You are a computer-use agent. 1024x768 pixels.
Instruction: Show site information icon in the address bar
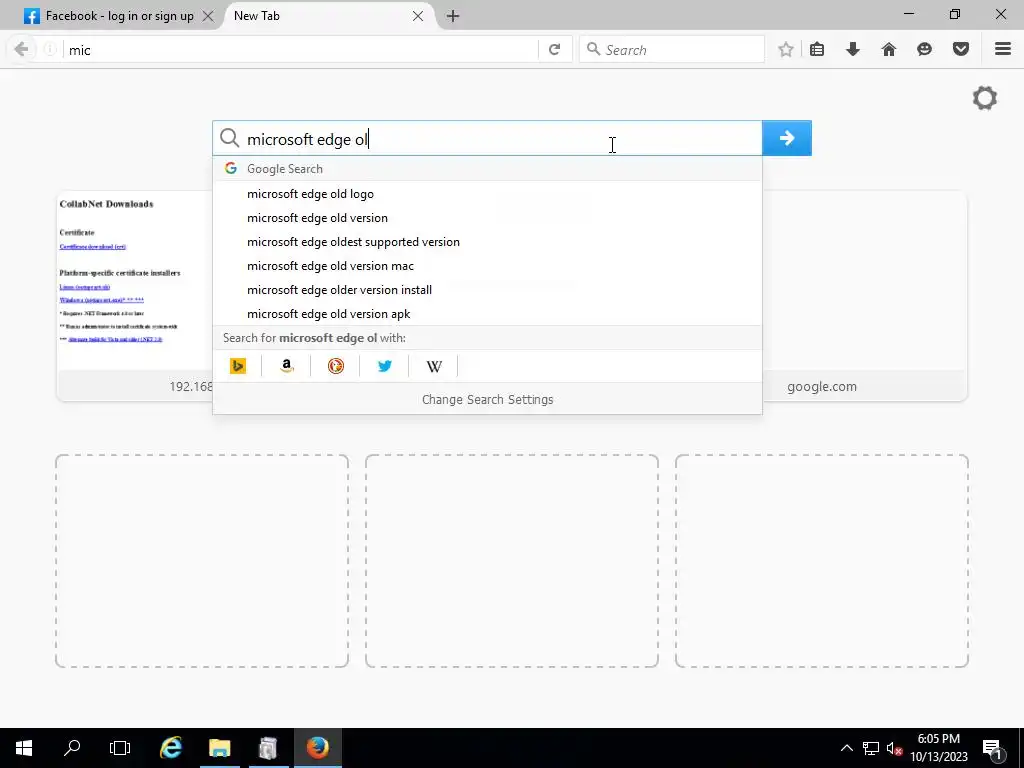pyautogui.click(x=50, y=50)
